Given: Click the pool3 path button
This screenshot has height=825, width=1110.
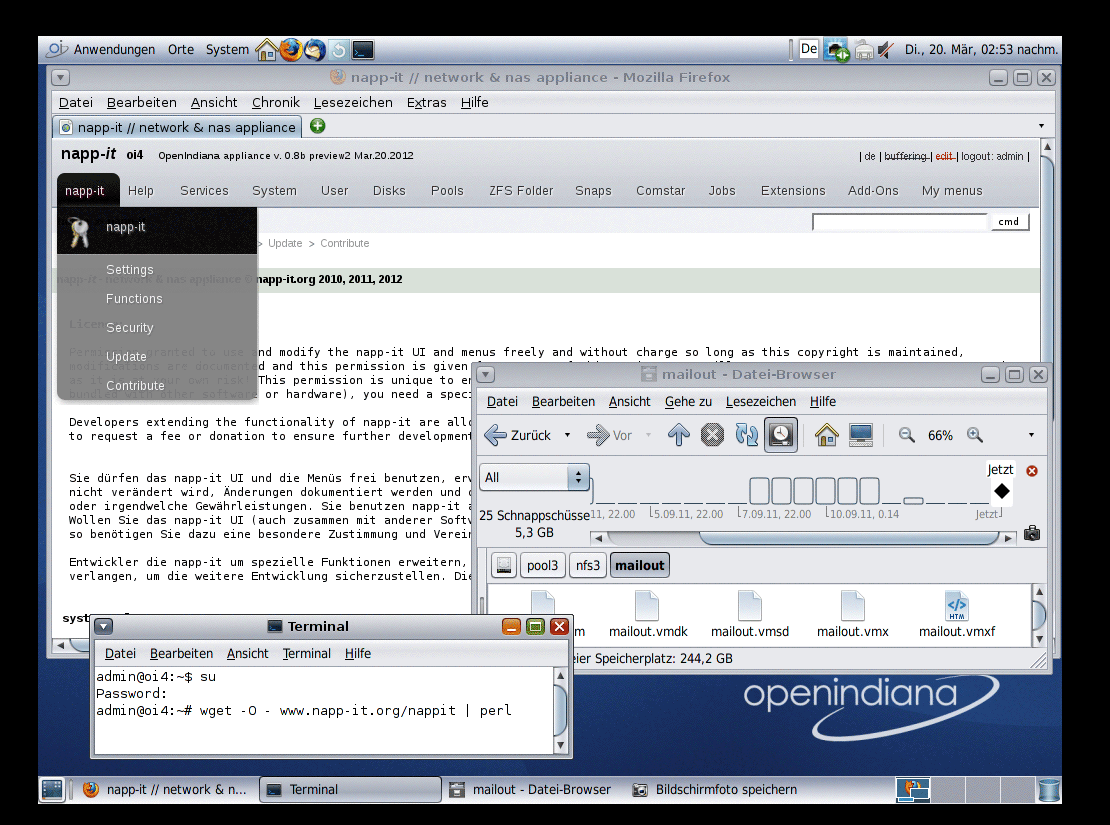Looking at the screenshot, I should click(543, 566).
